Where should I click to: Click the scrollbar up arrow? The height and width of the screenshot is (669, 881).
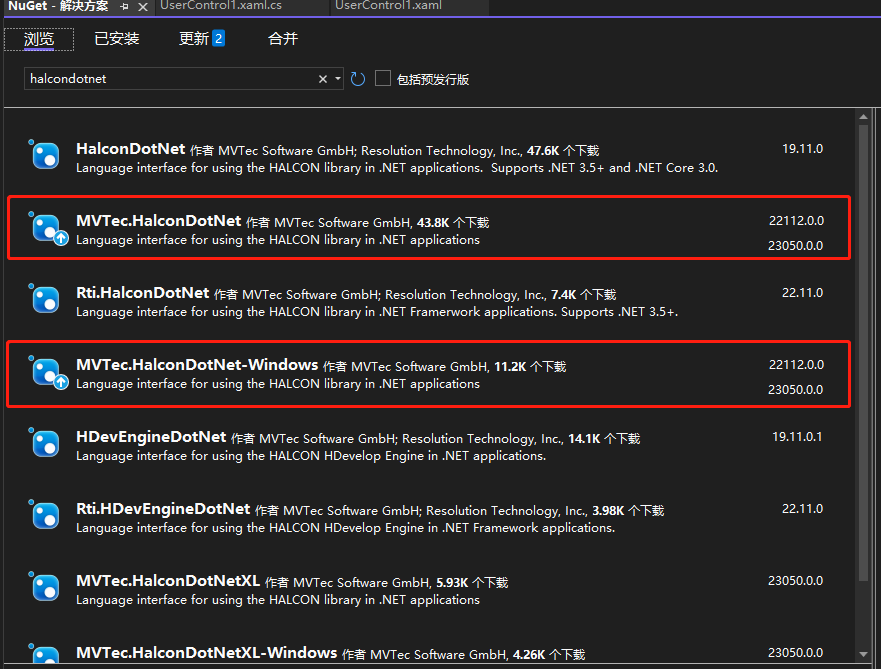click(x=864, y=117)
